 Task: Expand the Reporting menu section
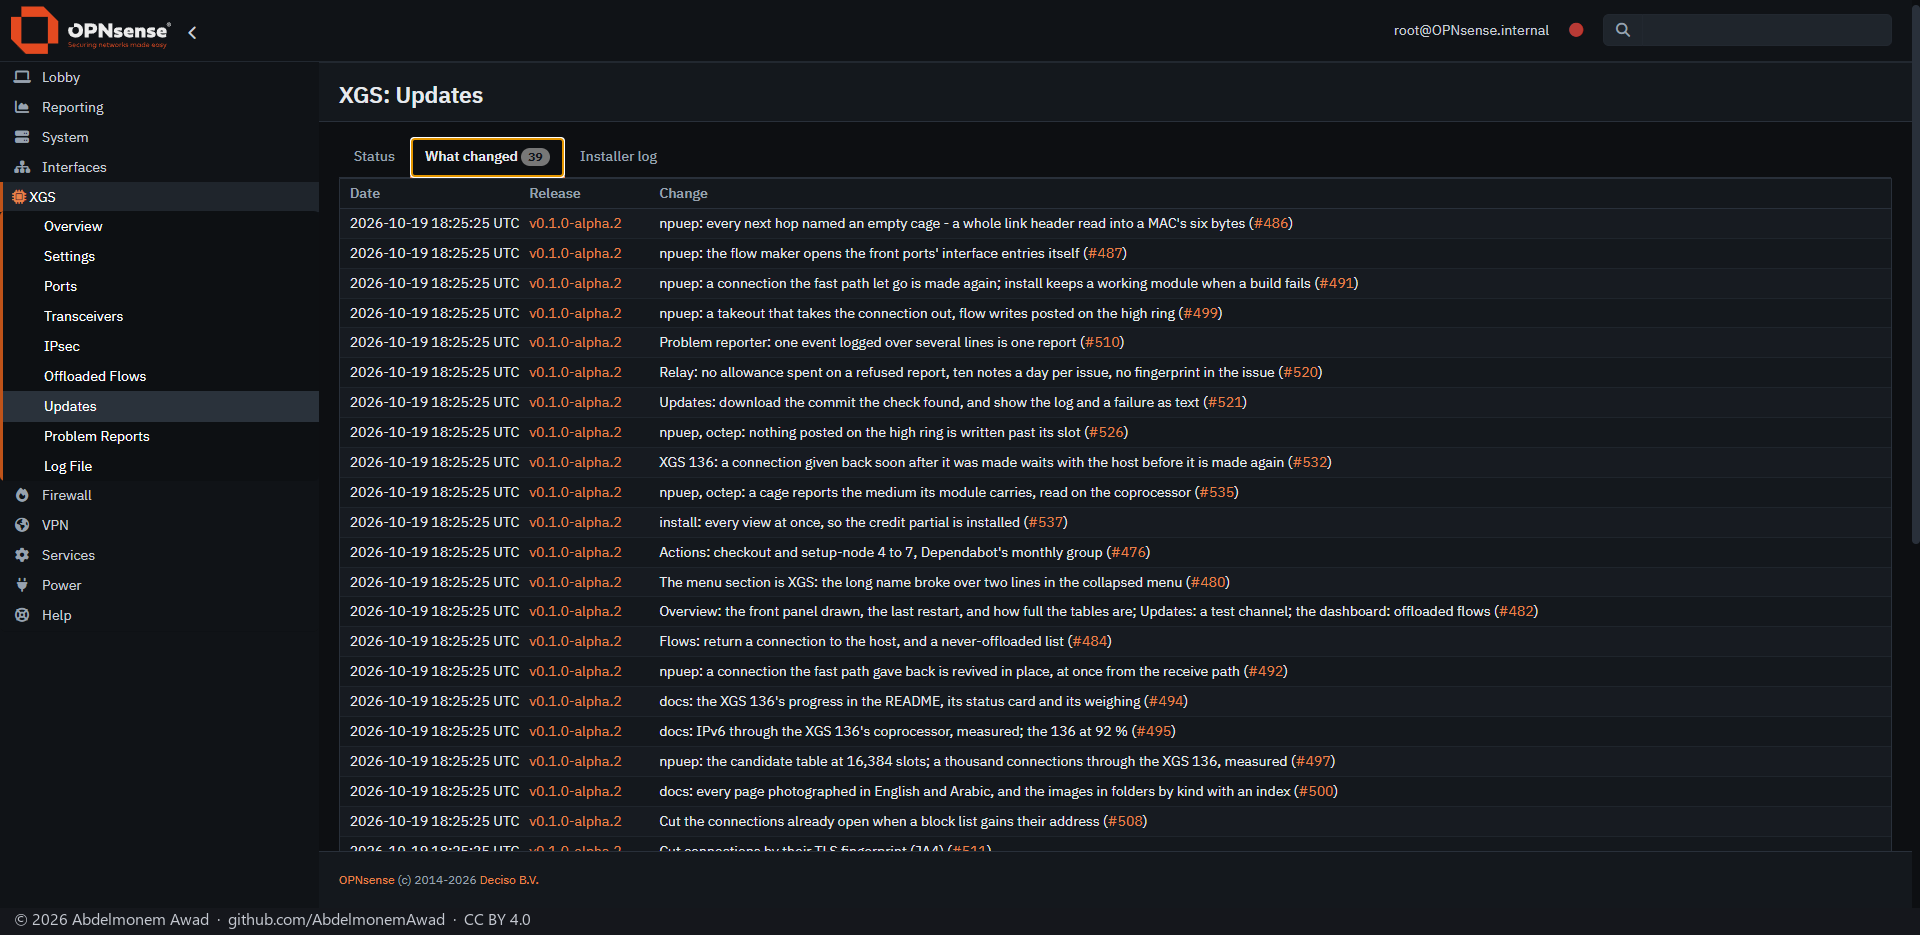click(x=160, y=107)
